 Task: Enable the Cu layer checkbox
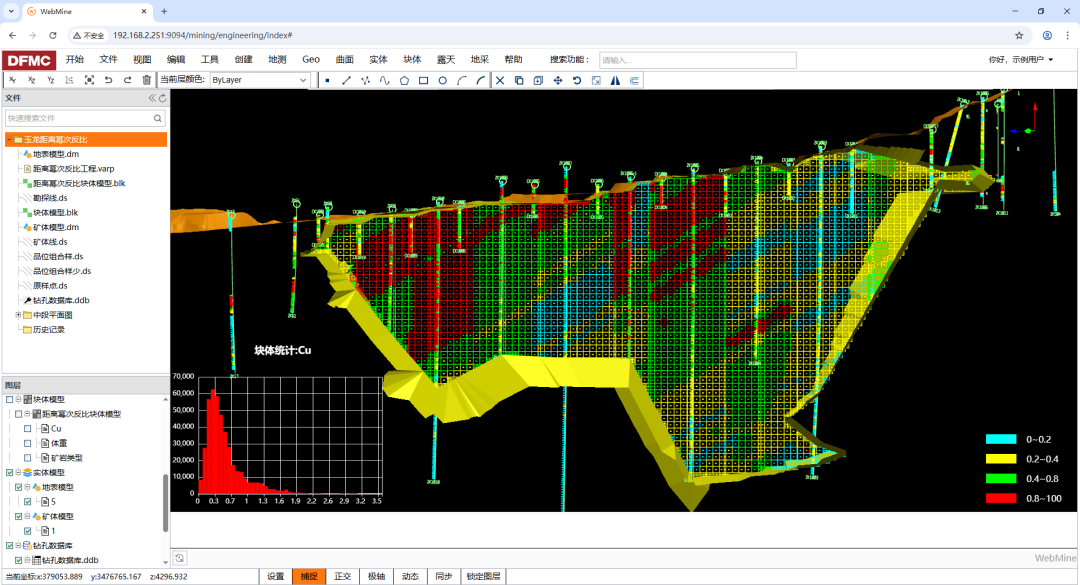(28, 428)
